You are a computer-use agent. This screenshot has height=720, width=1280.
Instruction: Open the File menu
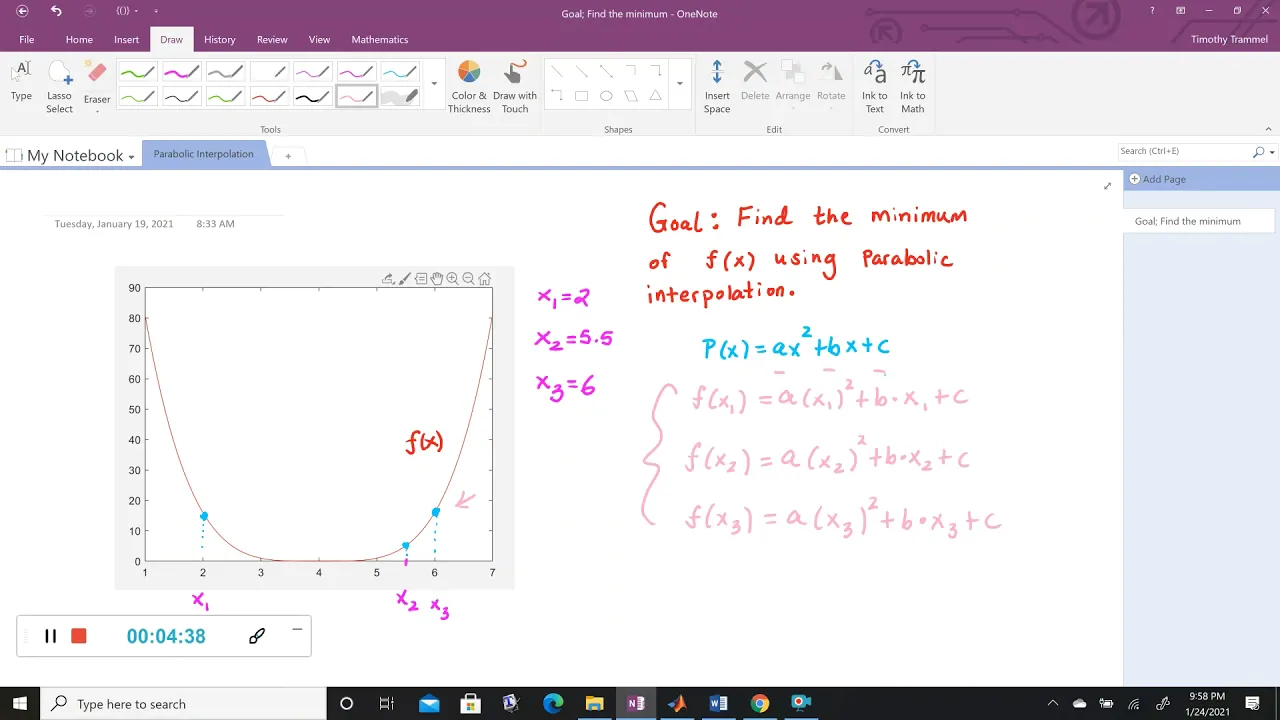click(x=27, y=40)
